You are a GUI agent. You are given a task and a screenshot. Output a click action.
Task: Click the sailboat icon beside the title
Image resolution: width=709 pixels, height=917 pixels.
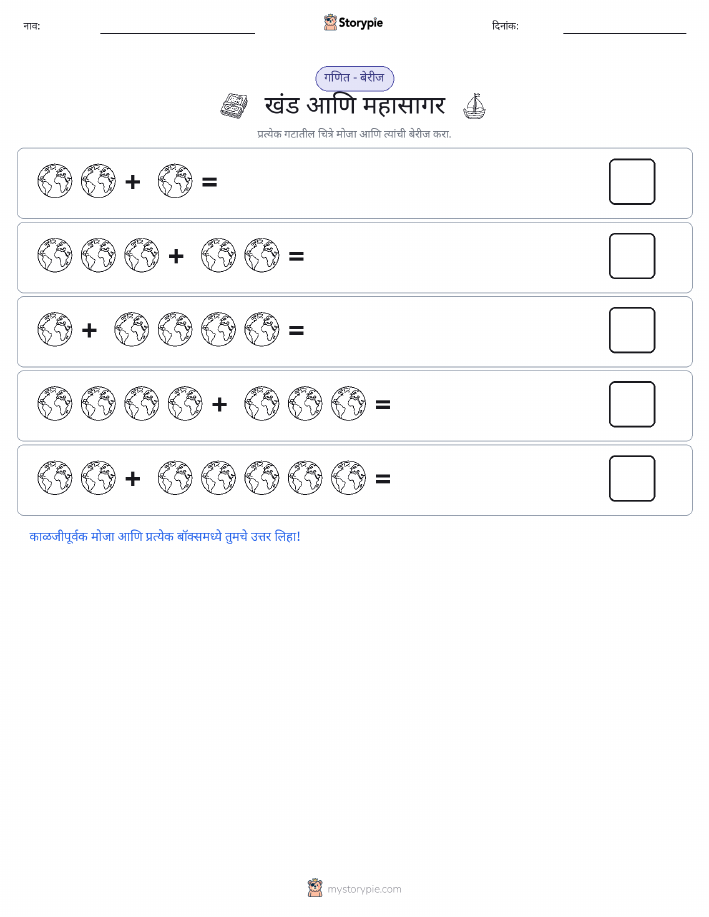click(x=474, y=106)
